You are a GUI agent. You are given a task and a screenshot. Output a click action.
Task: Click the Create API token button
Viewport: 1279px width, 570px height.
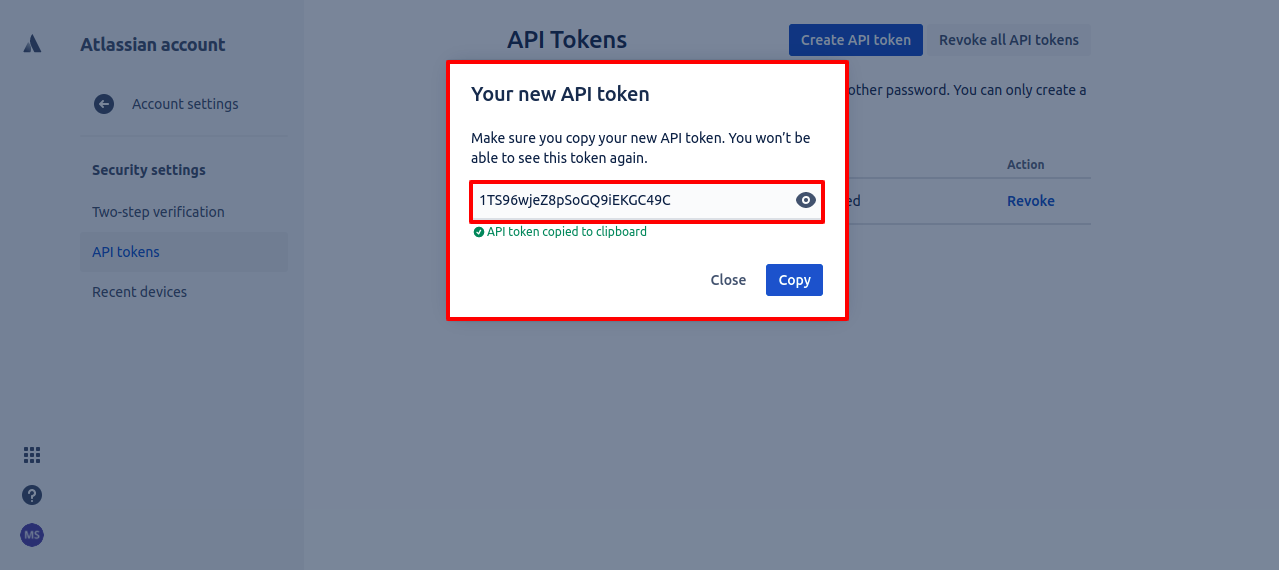856,40
